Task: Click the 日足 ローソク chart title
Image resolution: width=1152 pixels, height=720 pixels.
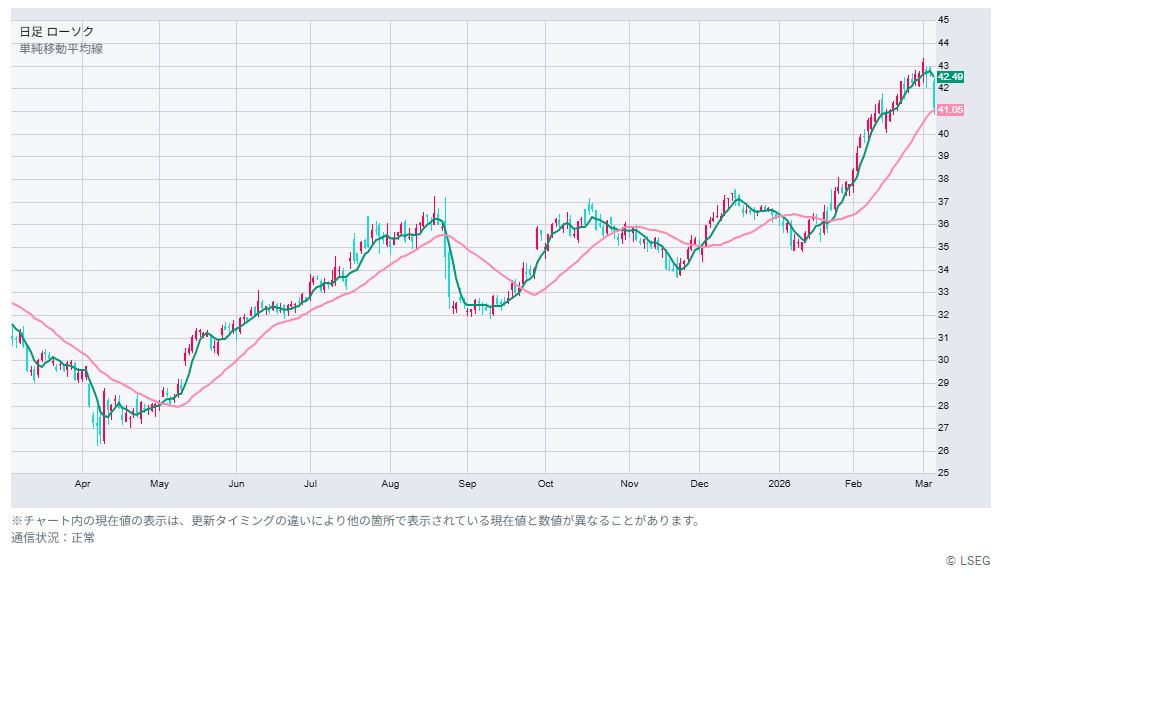Action: (57, 32)
